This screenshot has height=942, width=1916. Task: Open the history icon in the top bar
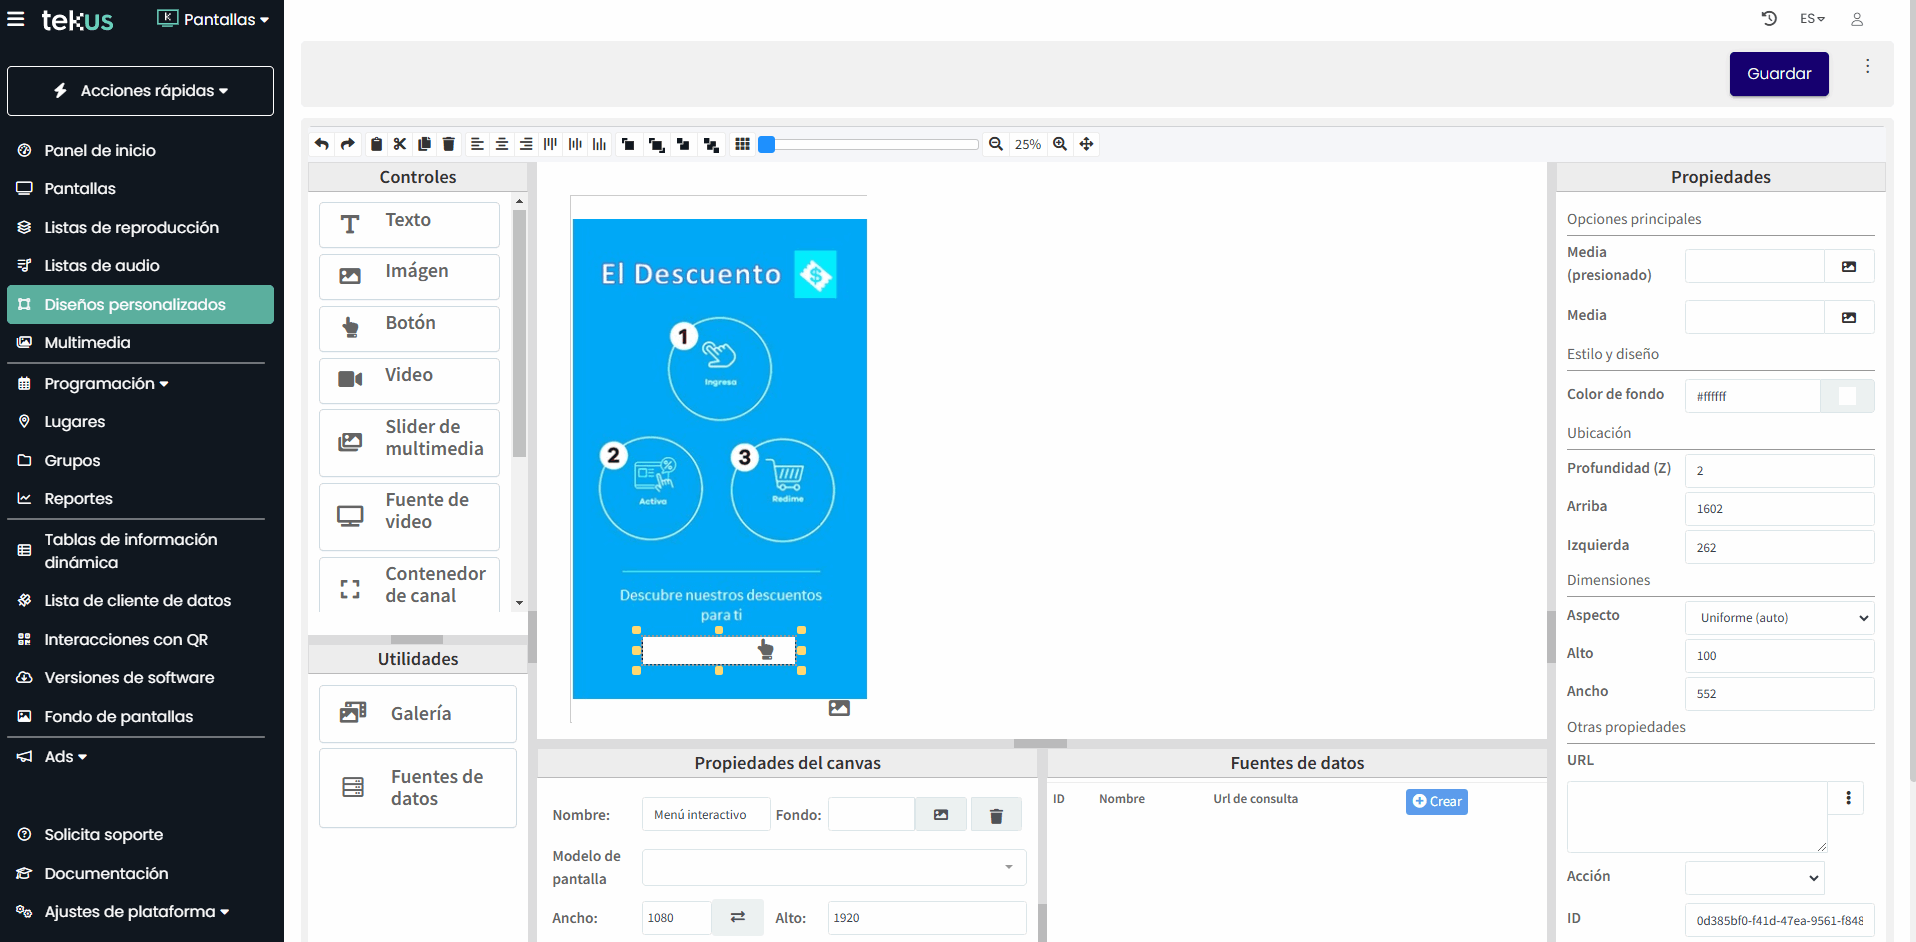coord(1769,19)
